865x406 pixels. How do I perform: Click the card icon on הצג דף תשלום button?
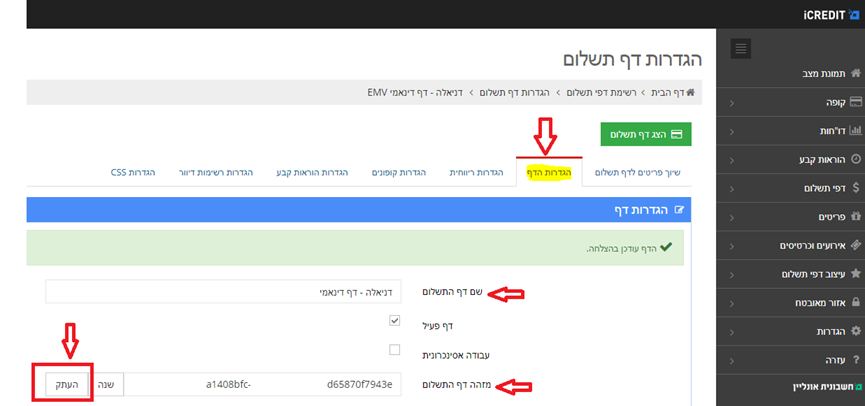click(676, 134)
